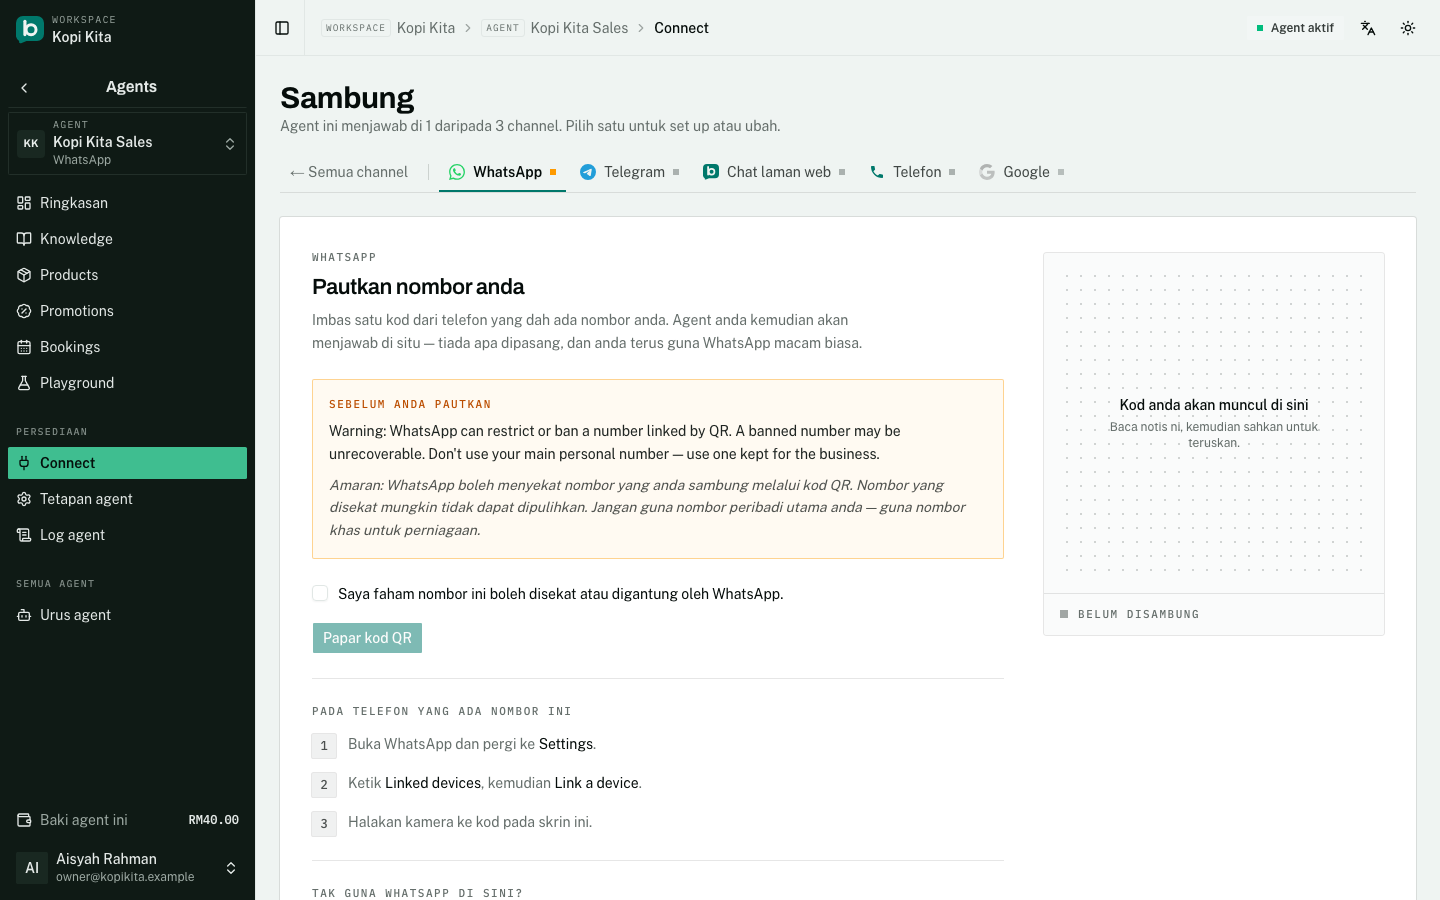This screenshot has height=900, width=1440.
Task: Expand the Kopi Kita Sales agent selector
Action: (127, 143)
